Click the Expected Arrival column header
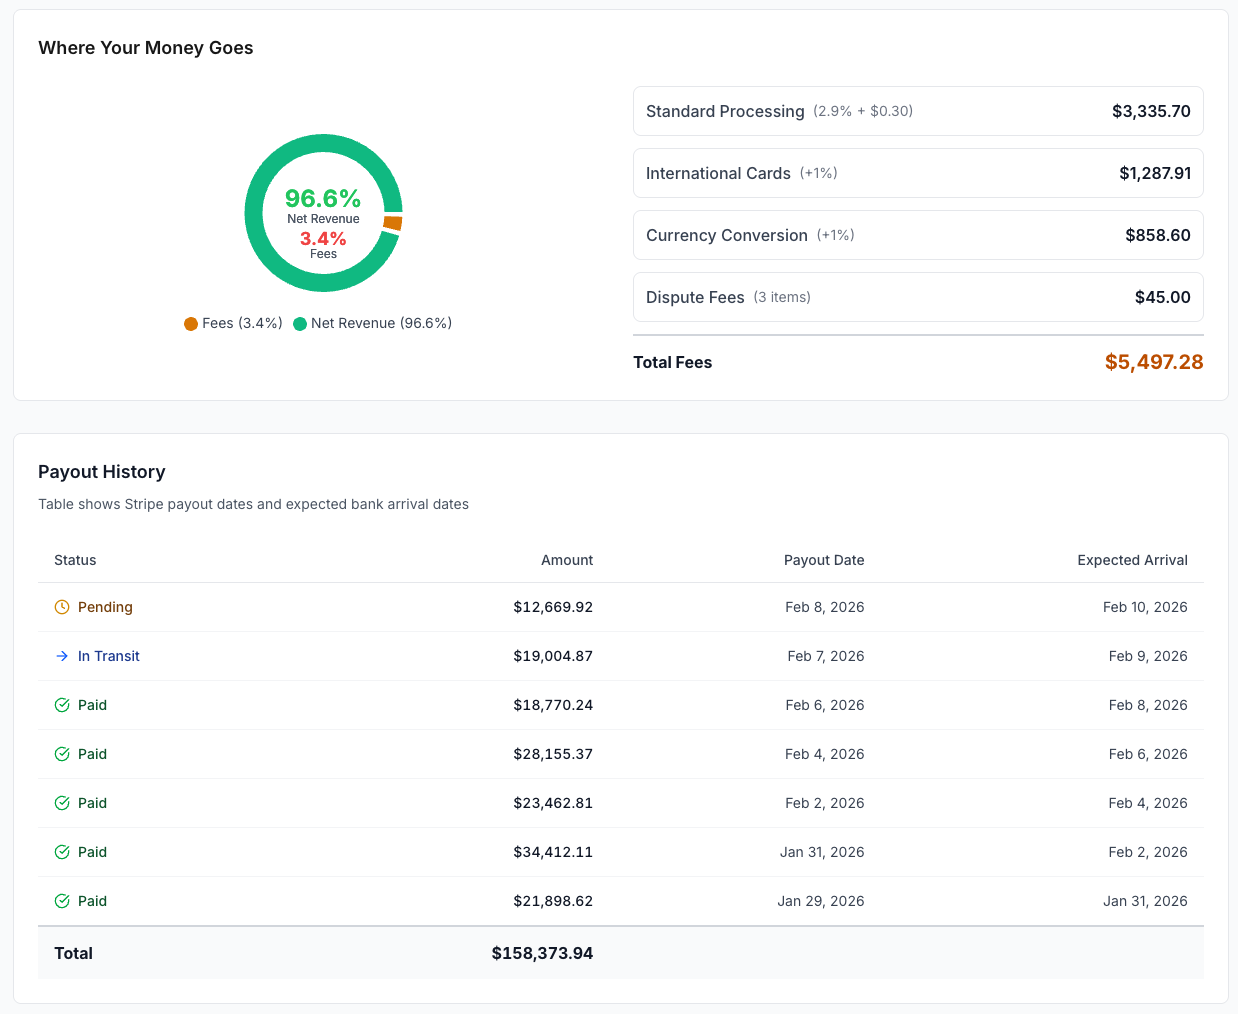Image resolution: width=1238 pixels, height=1014 pixels. click(x=1132, y=560)
